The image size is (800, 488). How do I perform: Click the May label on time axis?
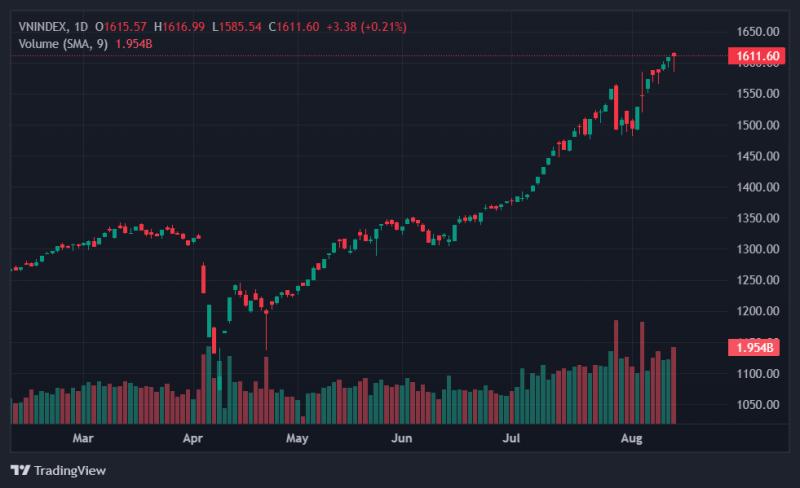click(x=297, y=438)
